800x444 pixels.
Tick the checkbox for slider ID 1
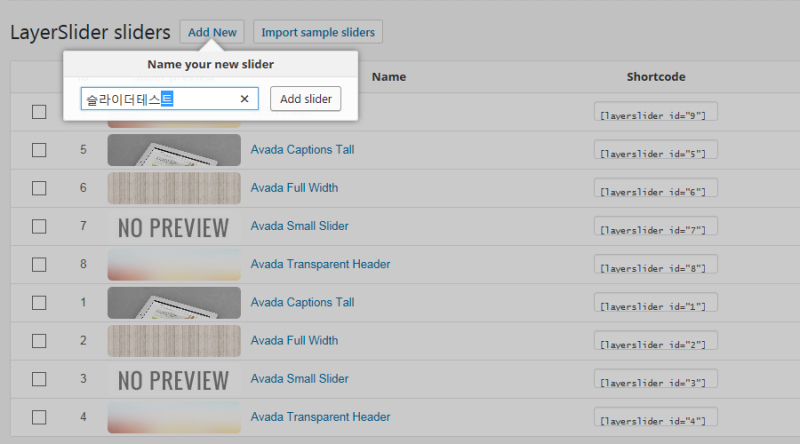39,302
